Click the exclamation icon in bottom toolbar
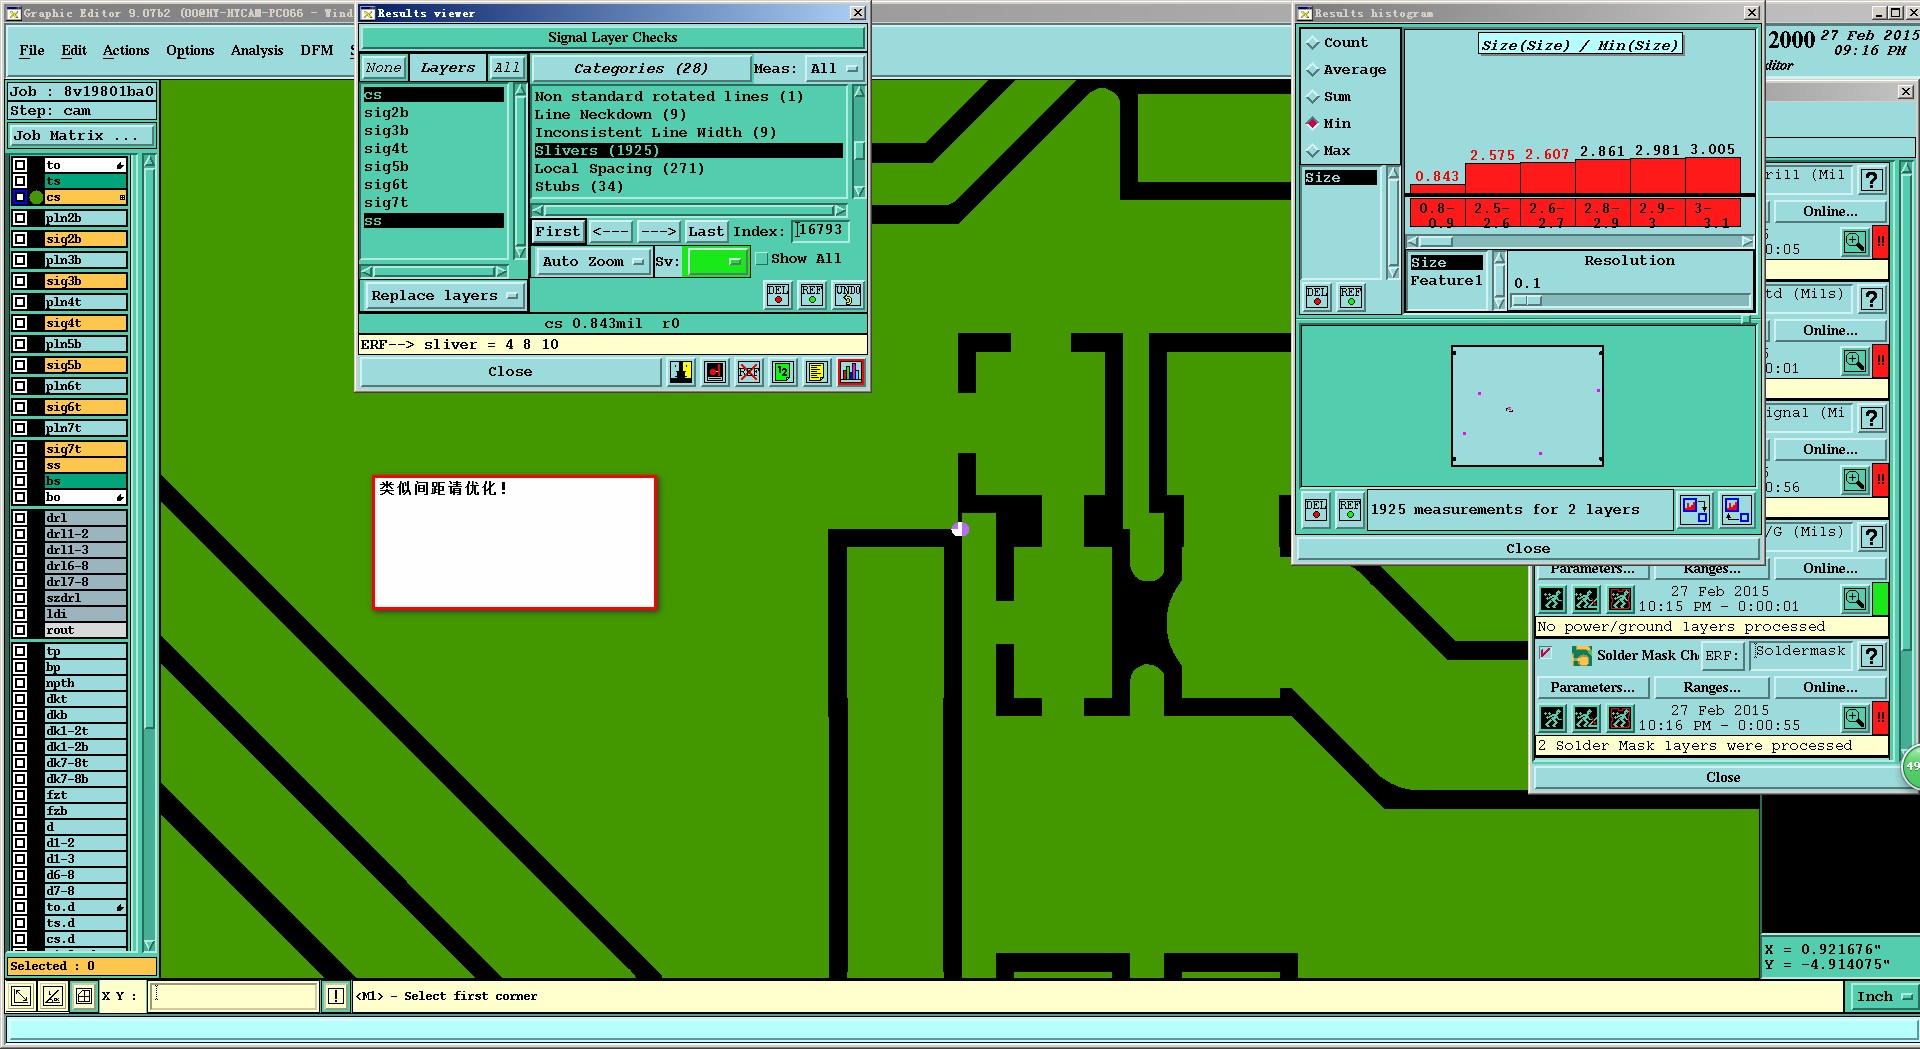The image size is (1920, 1049). coord(335,996)
